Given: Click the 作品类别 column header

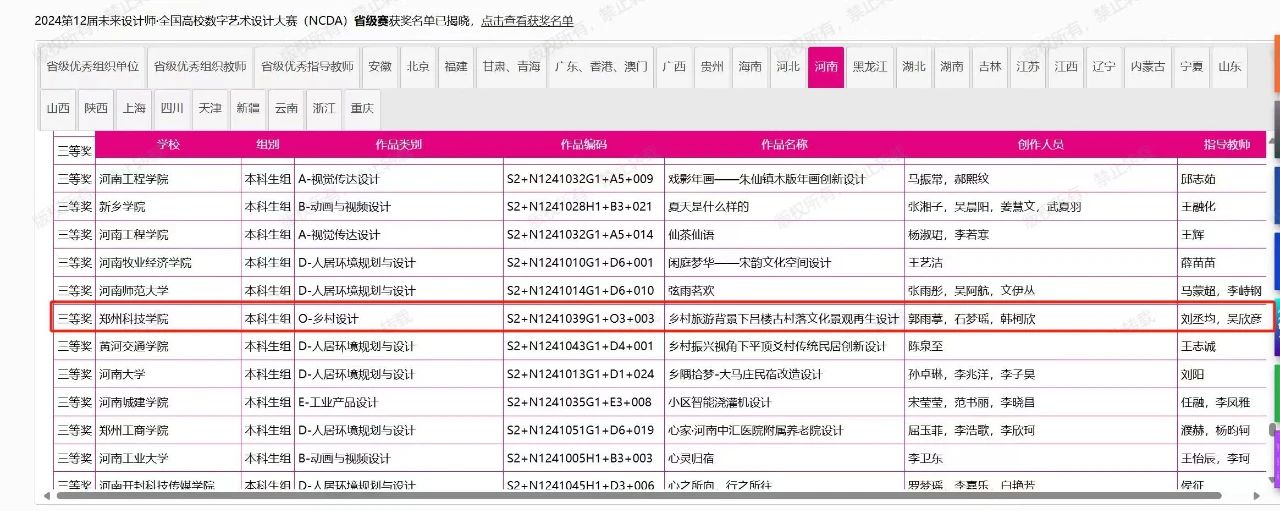Looking at the screenshot, I should pyautogui.click(x=399, y=146).
